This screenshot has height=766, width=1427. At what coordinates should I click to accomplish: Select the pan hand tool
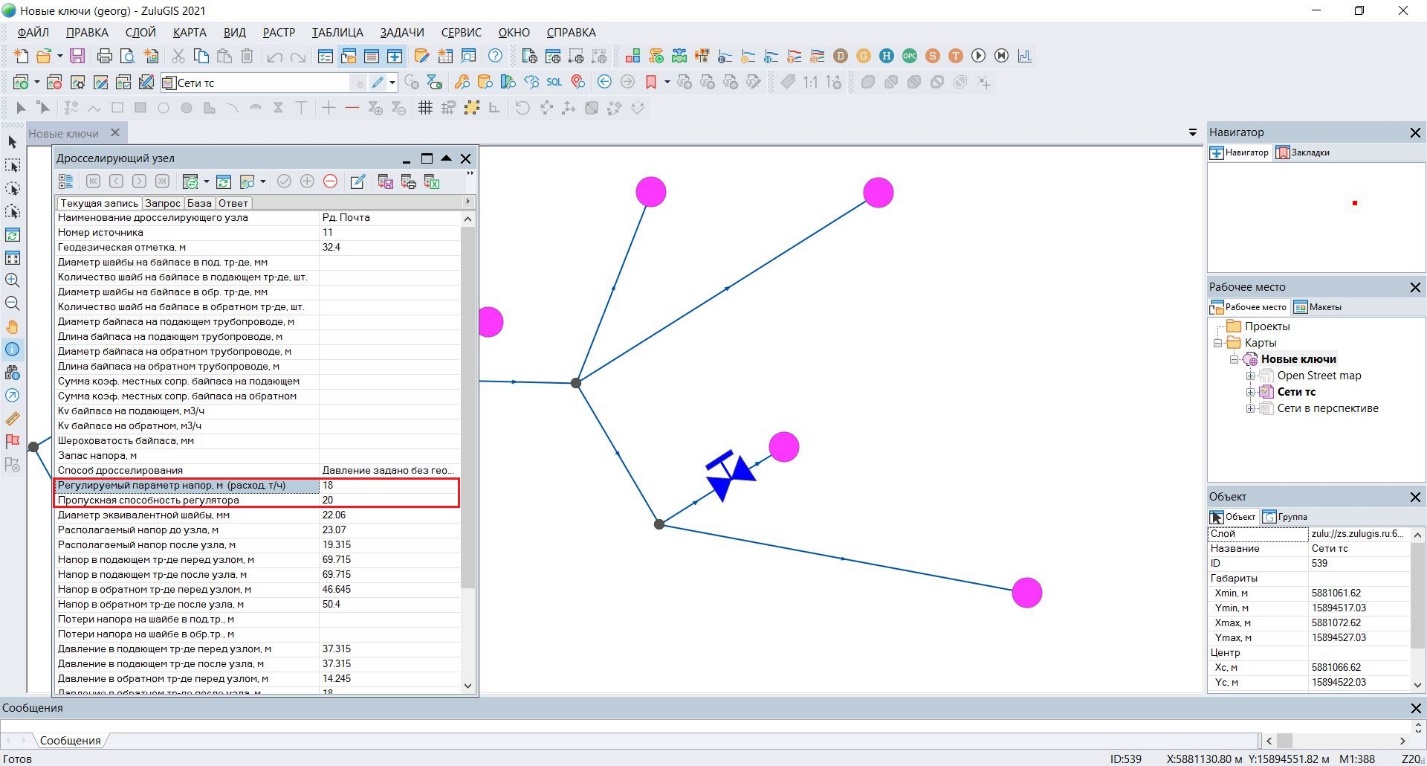coord(13,326)
